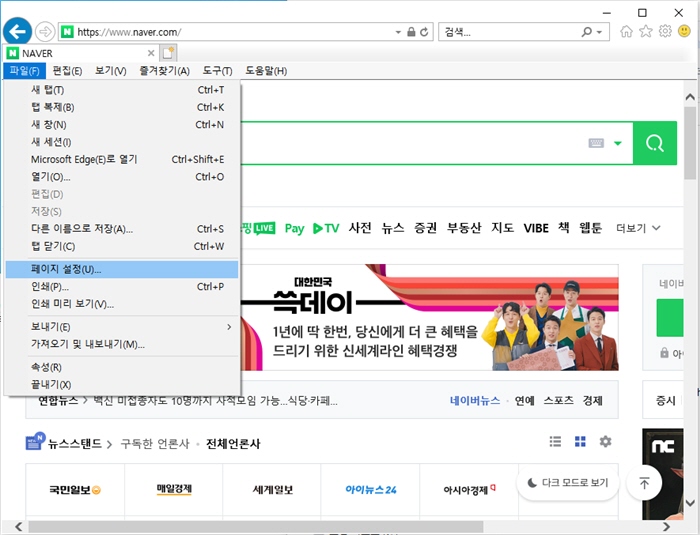
Task: Choose 새 탭(T) from File menu
Action: [122, 90]
